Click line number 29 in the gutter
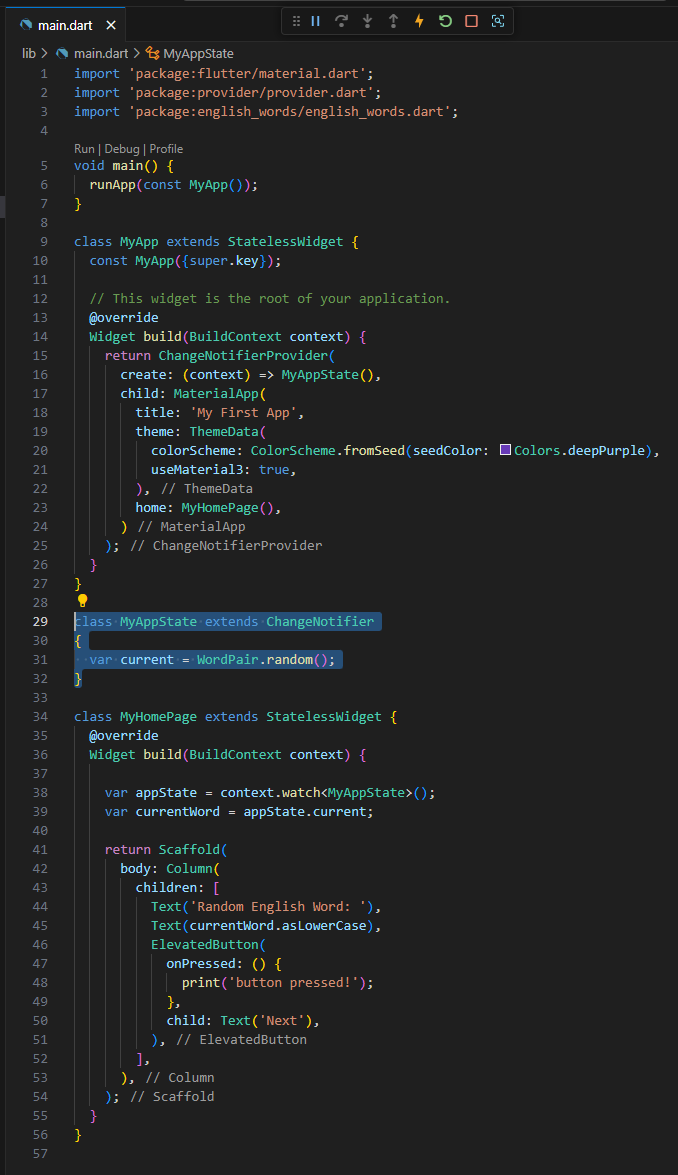 click(40, 621)
